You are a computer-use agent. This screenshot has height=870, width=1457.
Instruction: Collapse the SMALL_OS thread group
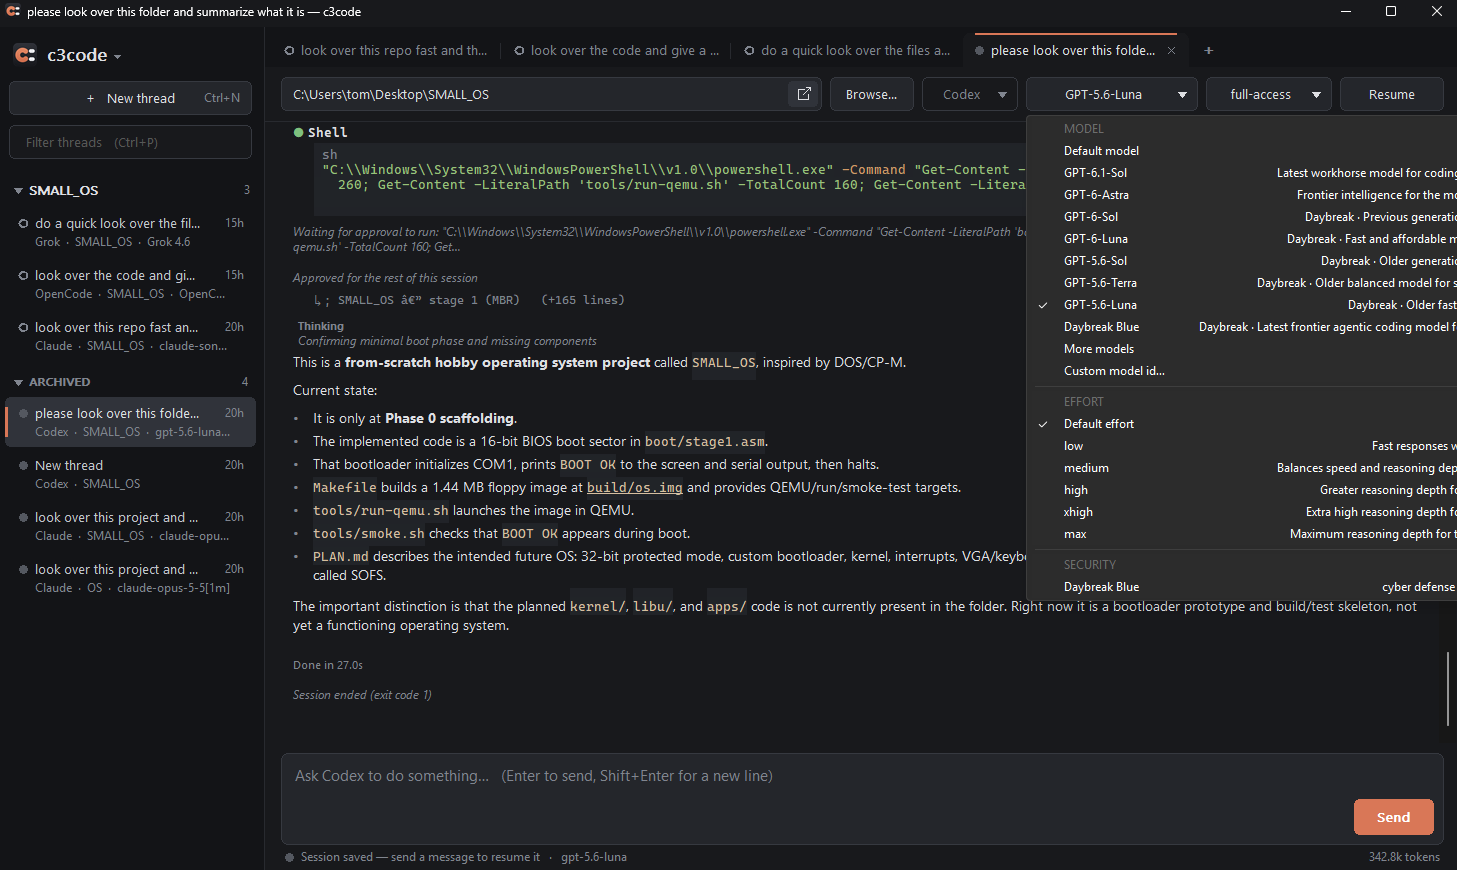[18, 190]
